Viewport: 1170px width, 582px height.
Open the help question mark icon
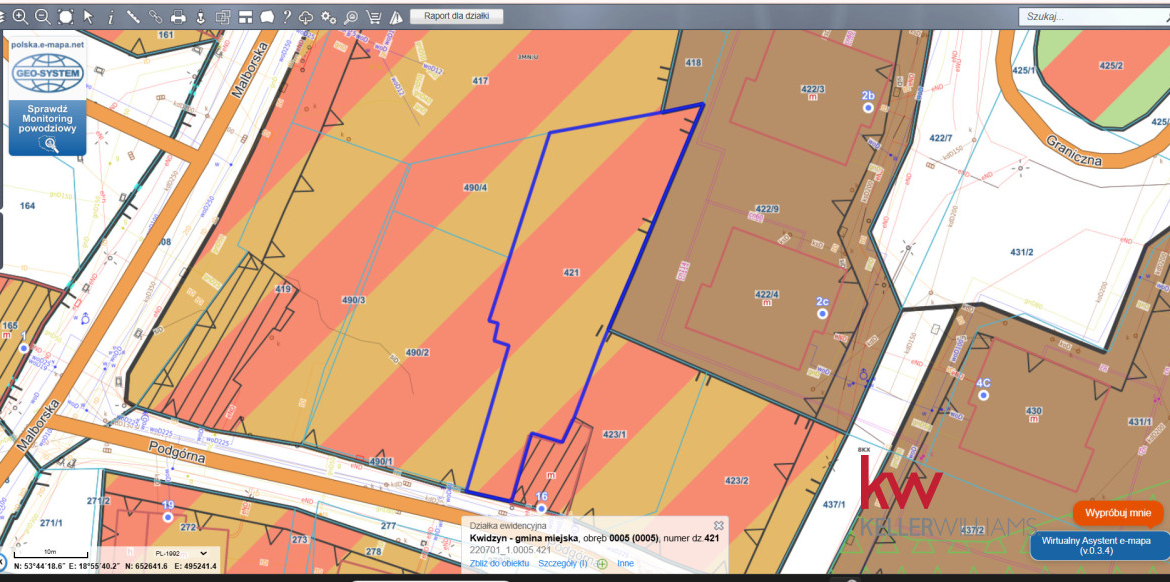[x=287, y=17]
